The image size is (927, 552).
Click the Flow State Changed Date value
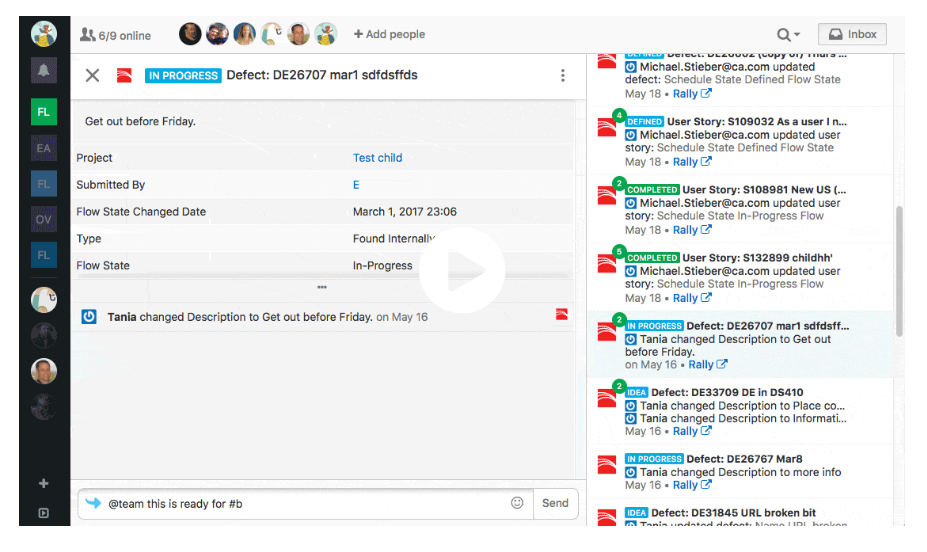(x=404, y=212)
